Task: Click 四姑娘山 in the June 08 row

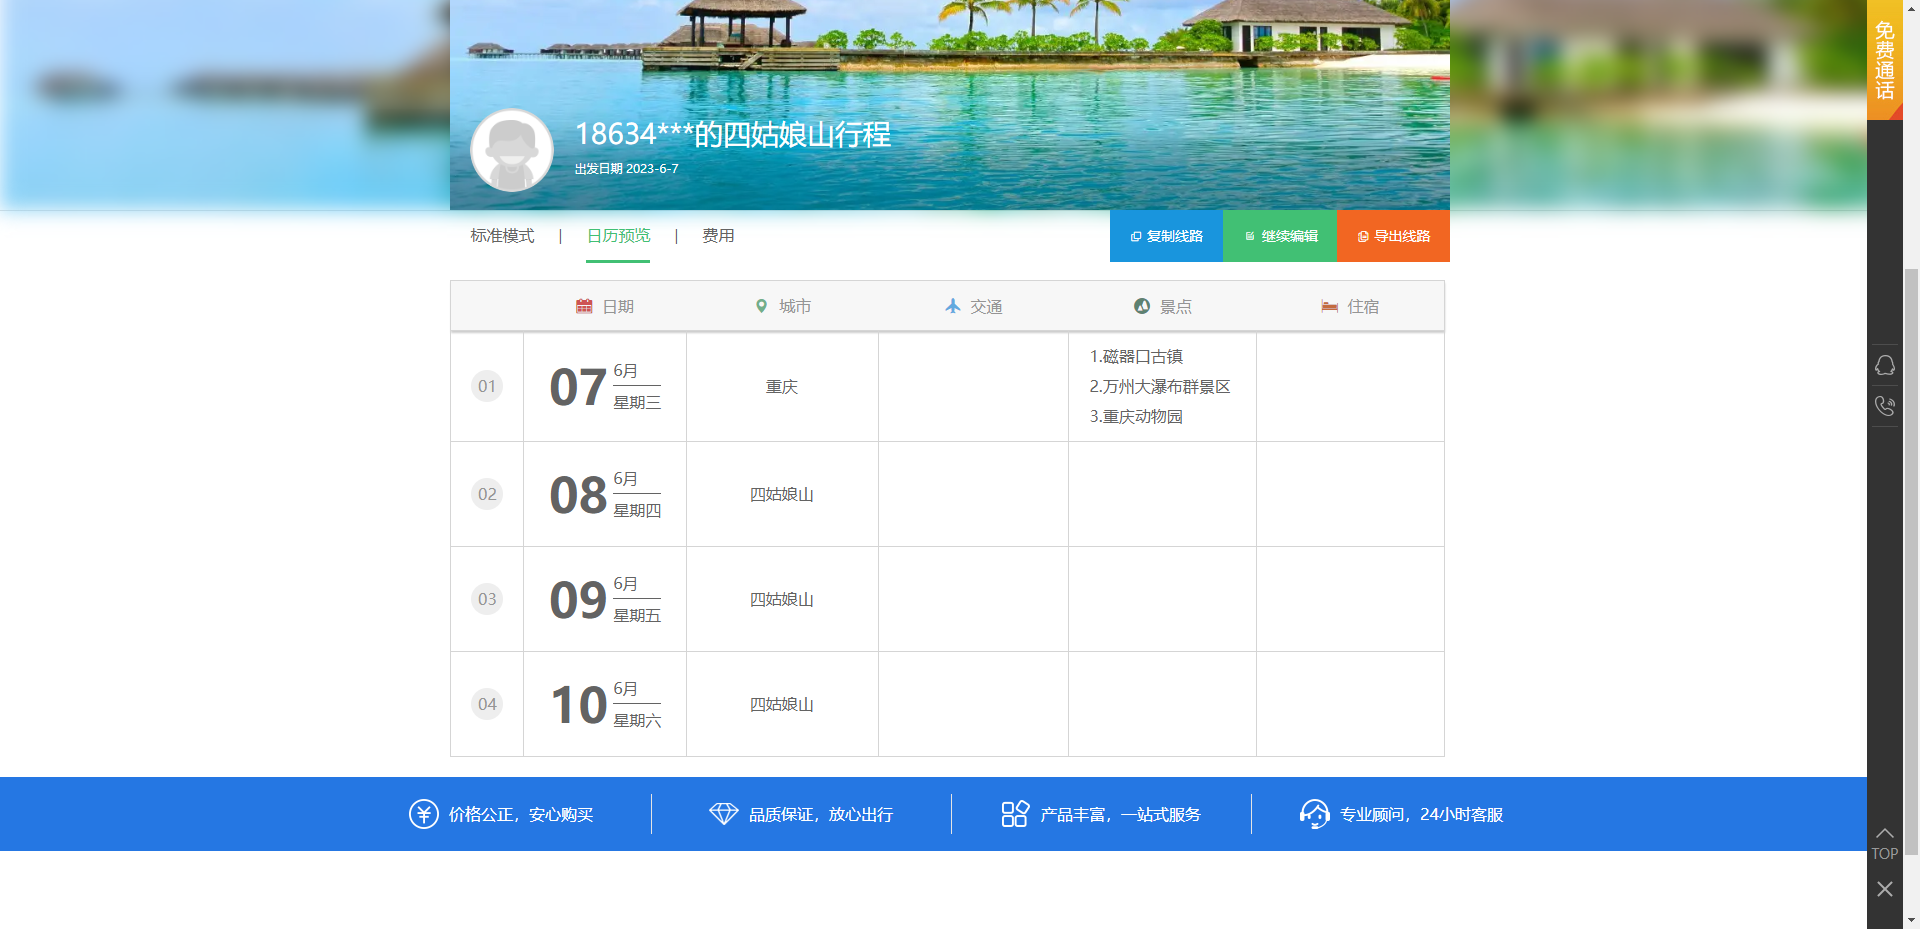Action: (782, 495)
